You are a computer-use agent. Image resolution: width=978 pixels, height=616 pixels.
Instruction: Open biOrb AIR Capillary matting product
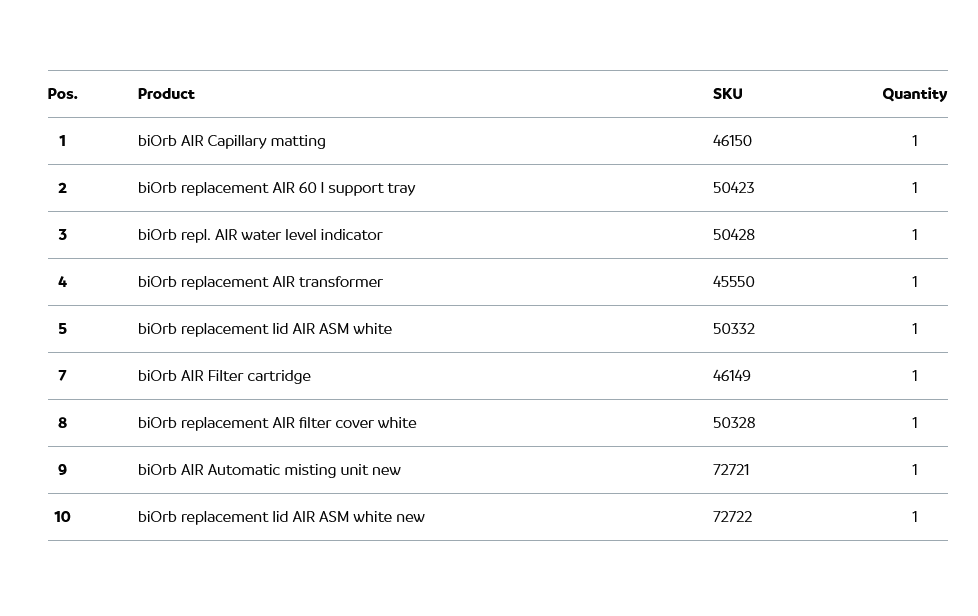[231, 141]
